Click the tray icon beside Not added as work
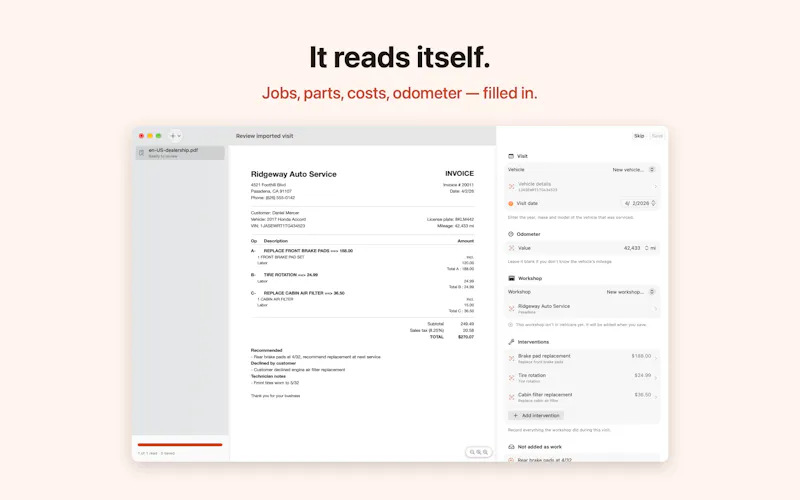The width and height of the screenshot is (800, 500). (x=511, y=447)
